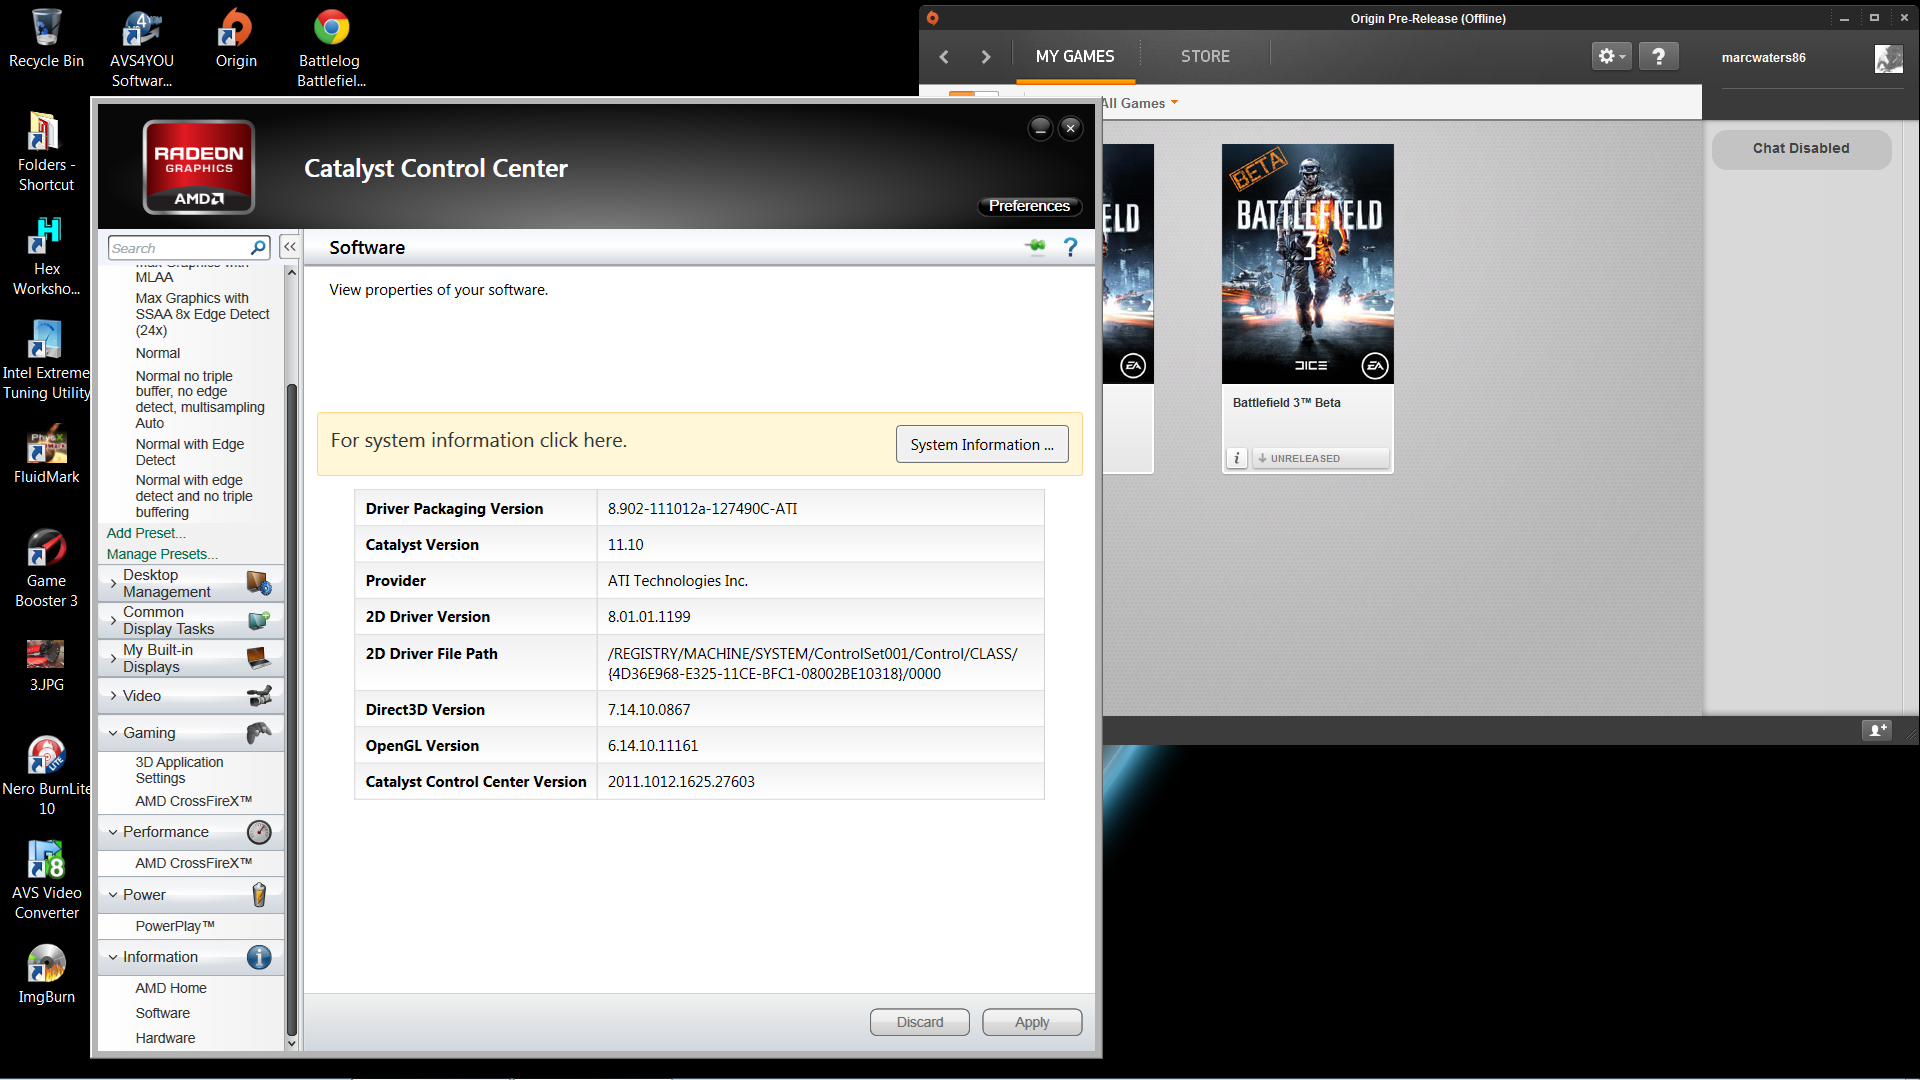
Task: Expand the Video section
Action: [x=113, y=696]
